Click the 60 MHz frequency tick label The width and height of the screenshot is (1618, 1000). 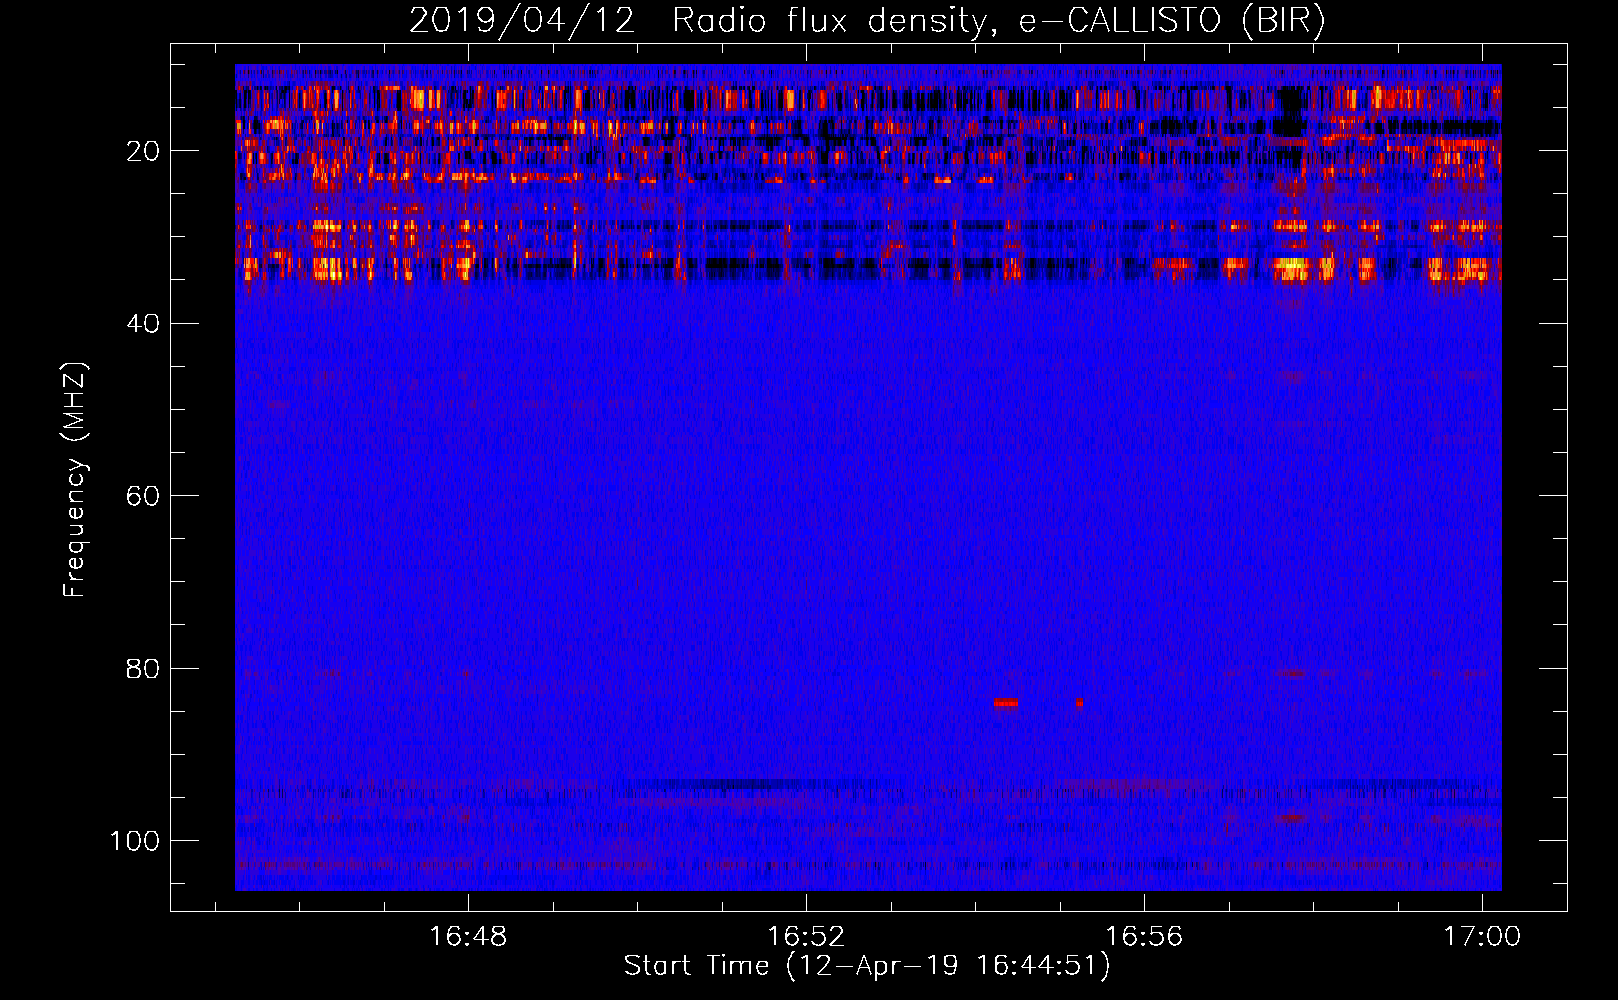tap(143, 496)
